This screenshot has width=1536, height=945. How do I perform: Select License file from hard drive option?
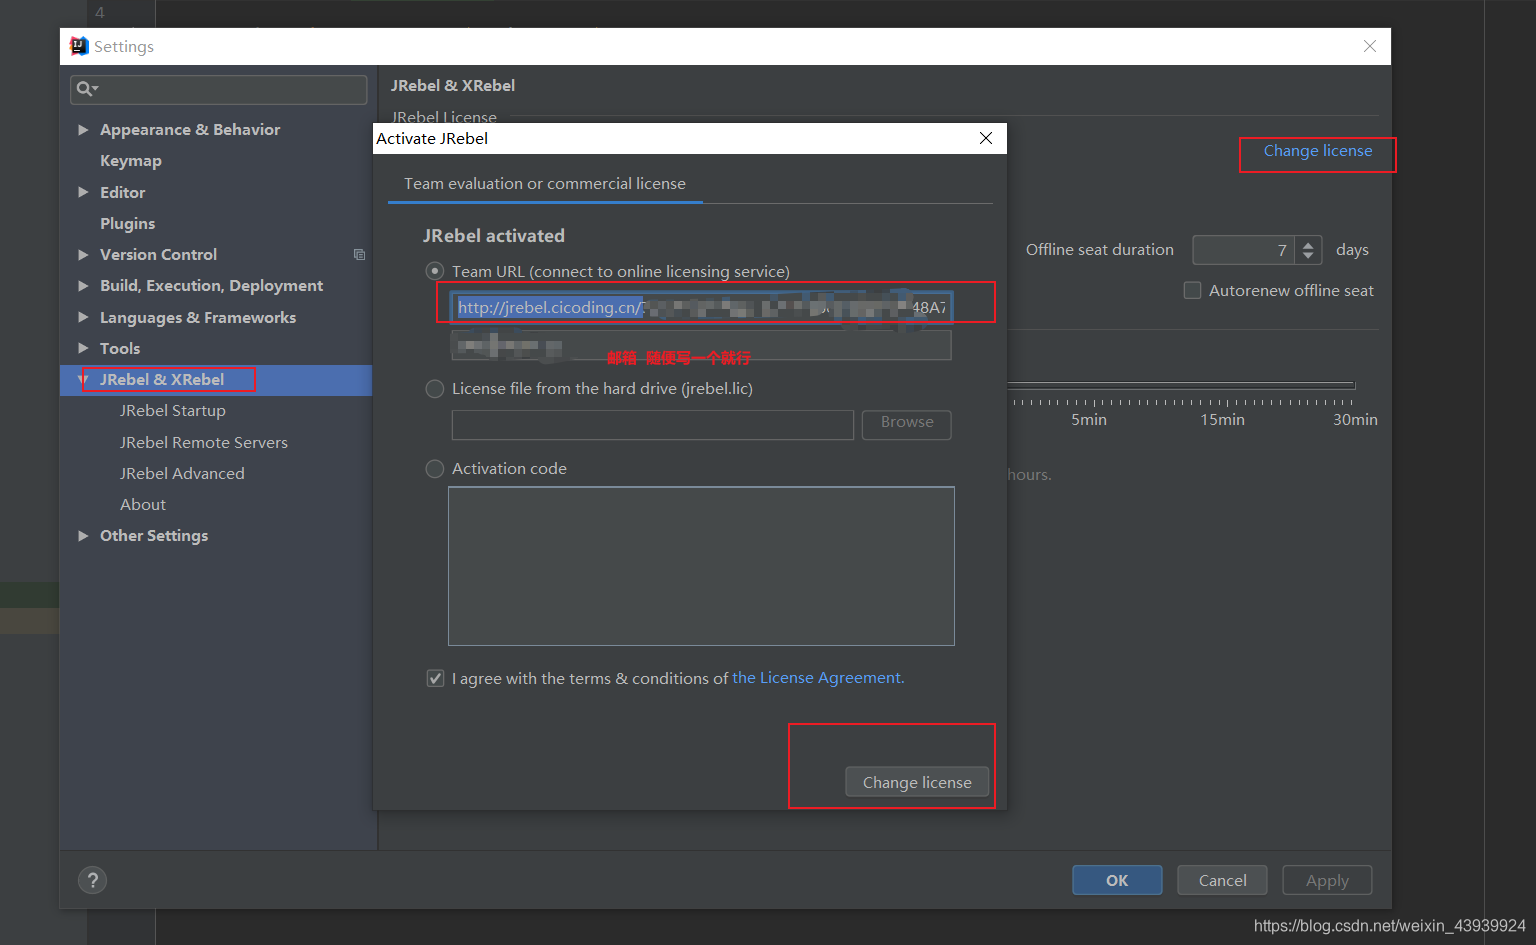click(435, 388)
